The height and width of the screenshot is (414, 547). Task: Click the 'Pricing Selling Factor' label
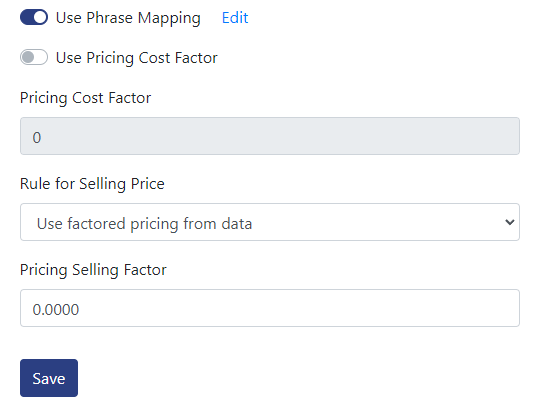(93, 270)
